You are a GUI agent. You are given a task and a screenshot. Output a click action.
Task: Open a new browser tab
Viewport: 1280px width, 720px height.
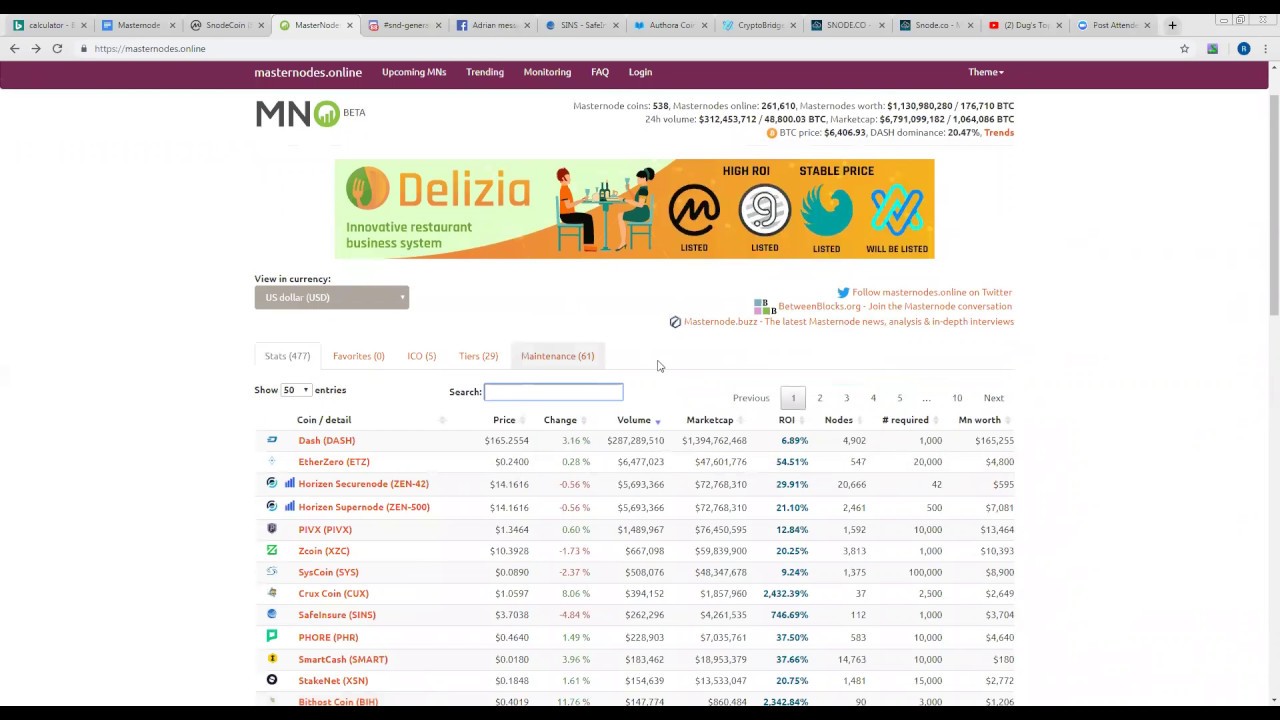(1172, 25)
